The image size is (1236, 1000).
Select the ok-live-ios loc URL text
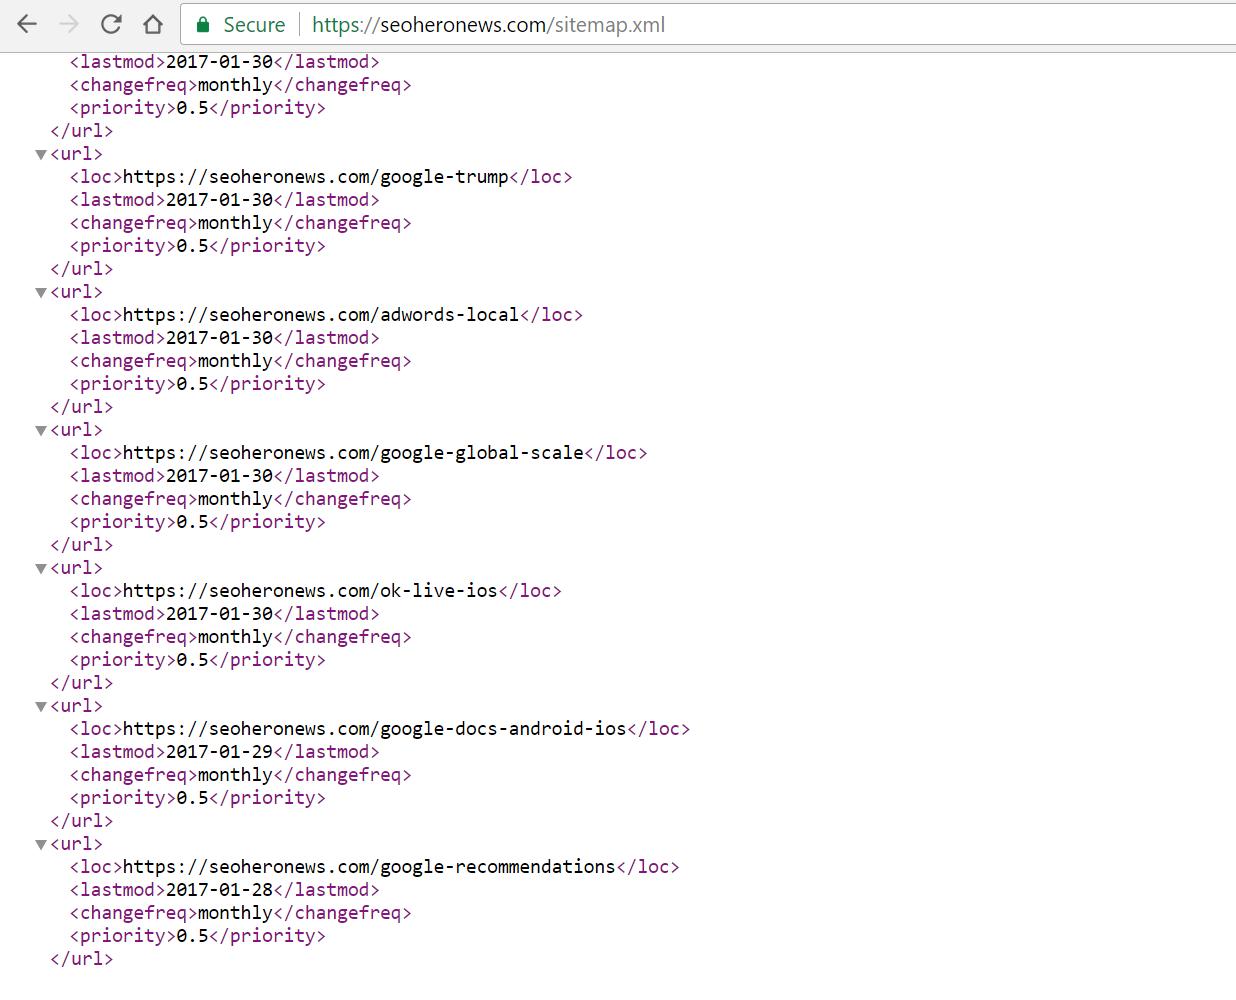pyautogui.click(x=310, y=591)
